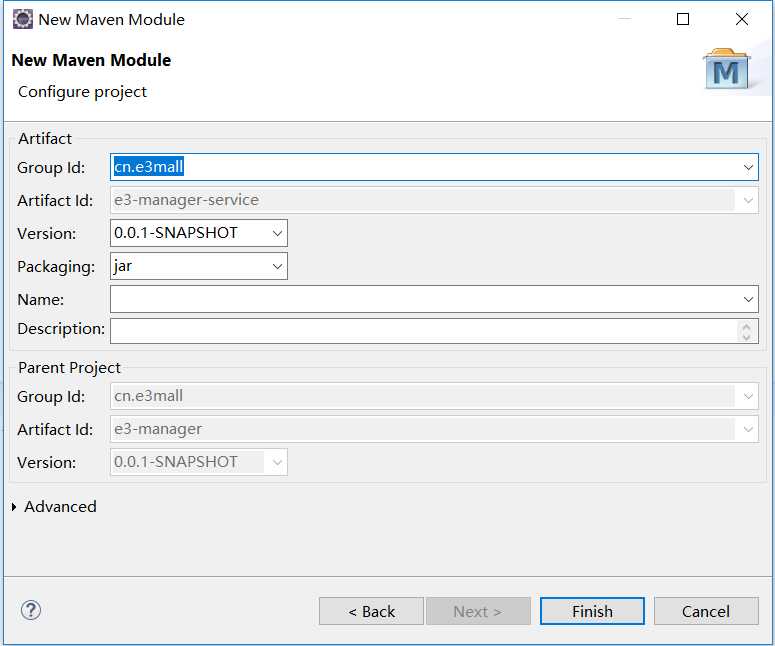Maximize the New Maven Module window
Viewport: 775px width, 646px height.
coord(683,19)
